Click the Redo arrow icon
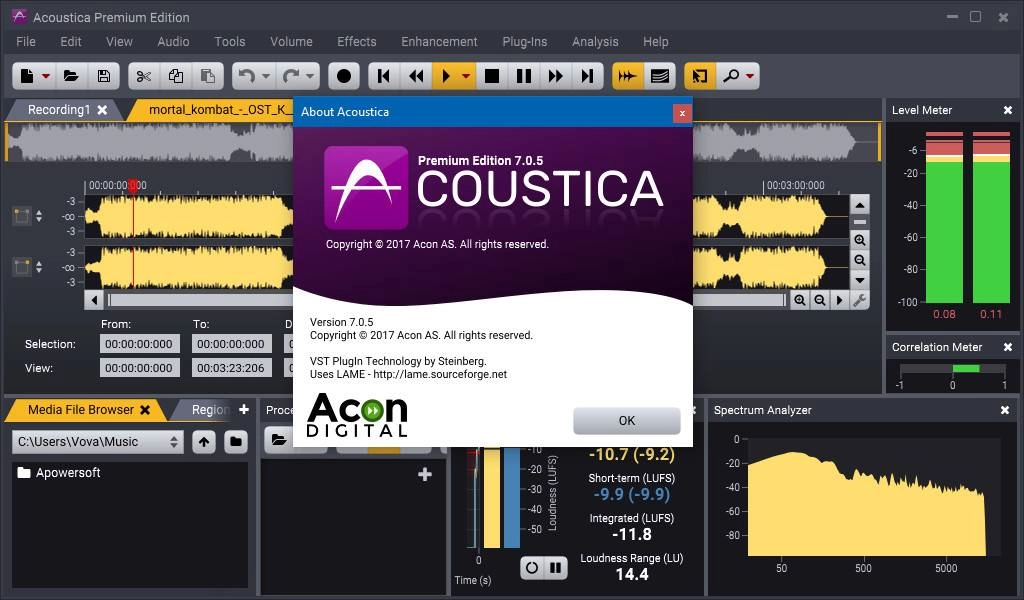 click(x=291, y=76)
